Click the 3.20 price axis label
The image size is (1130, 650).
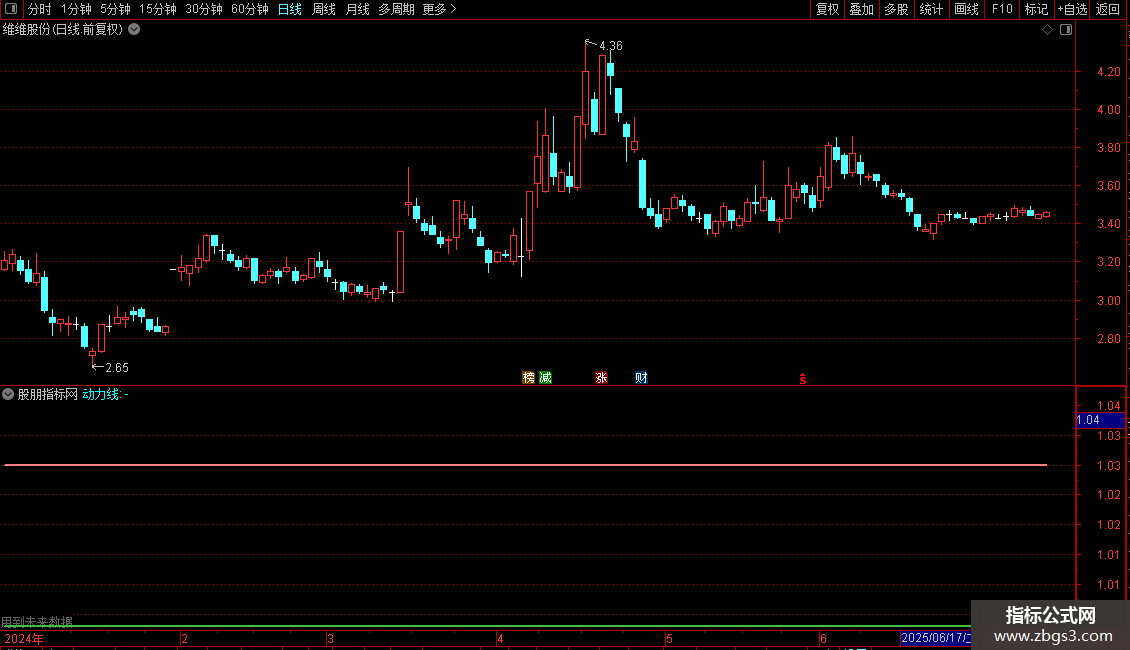coord(1108,262)
